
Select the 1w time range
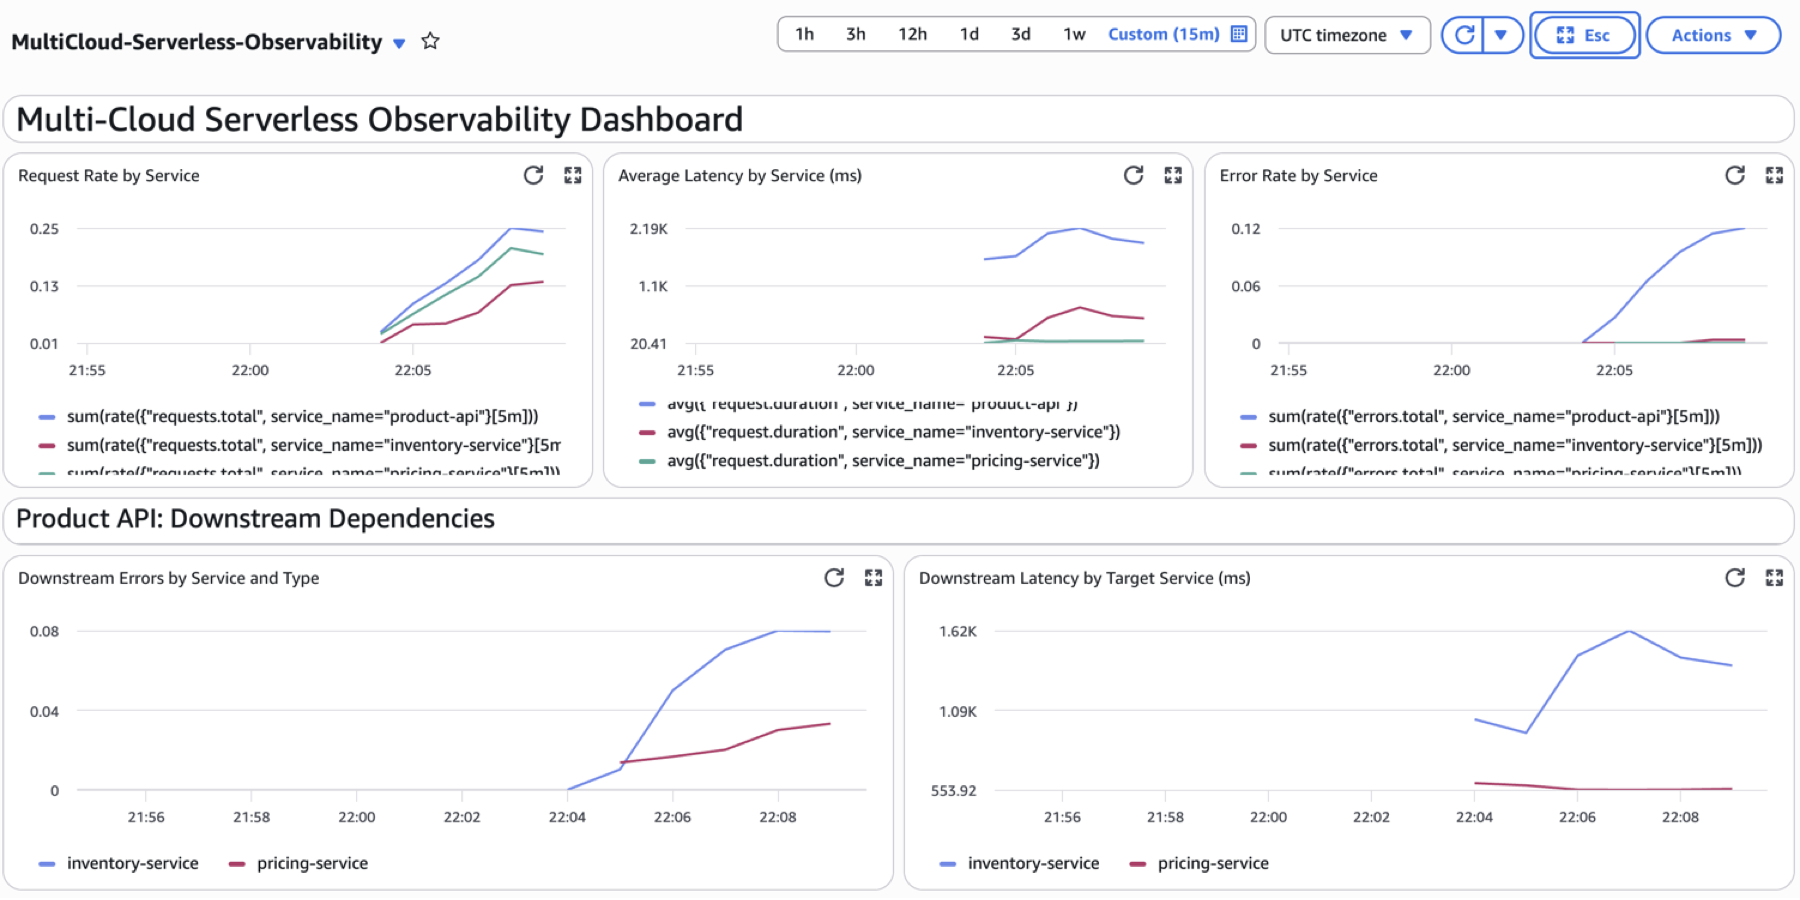[x=1074, y=34]
